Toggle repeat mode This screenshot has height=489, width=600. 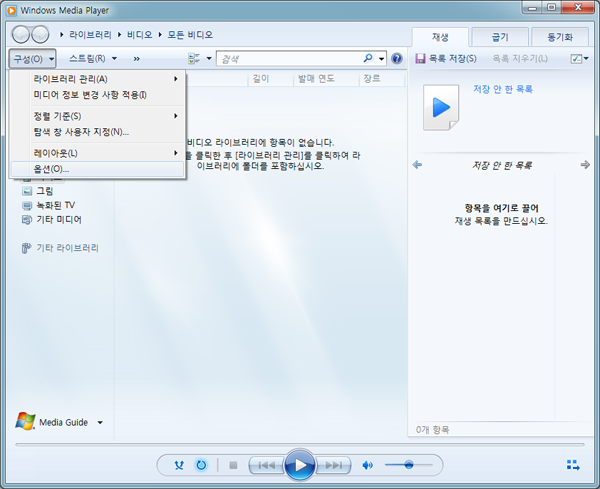pyautogui.click(x=201, y=465)
